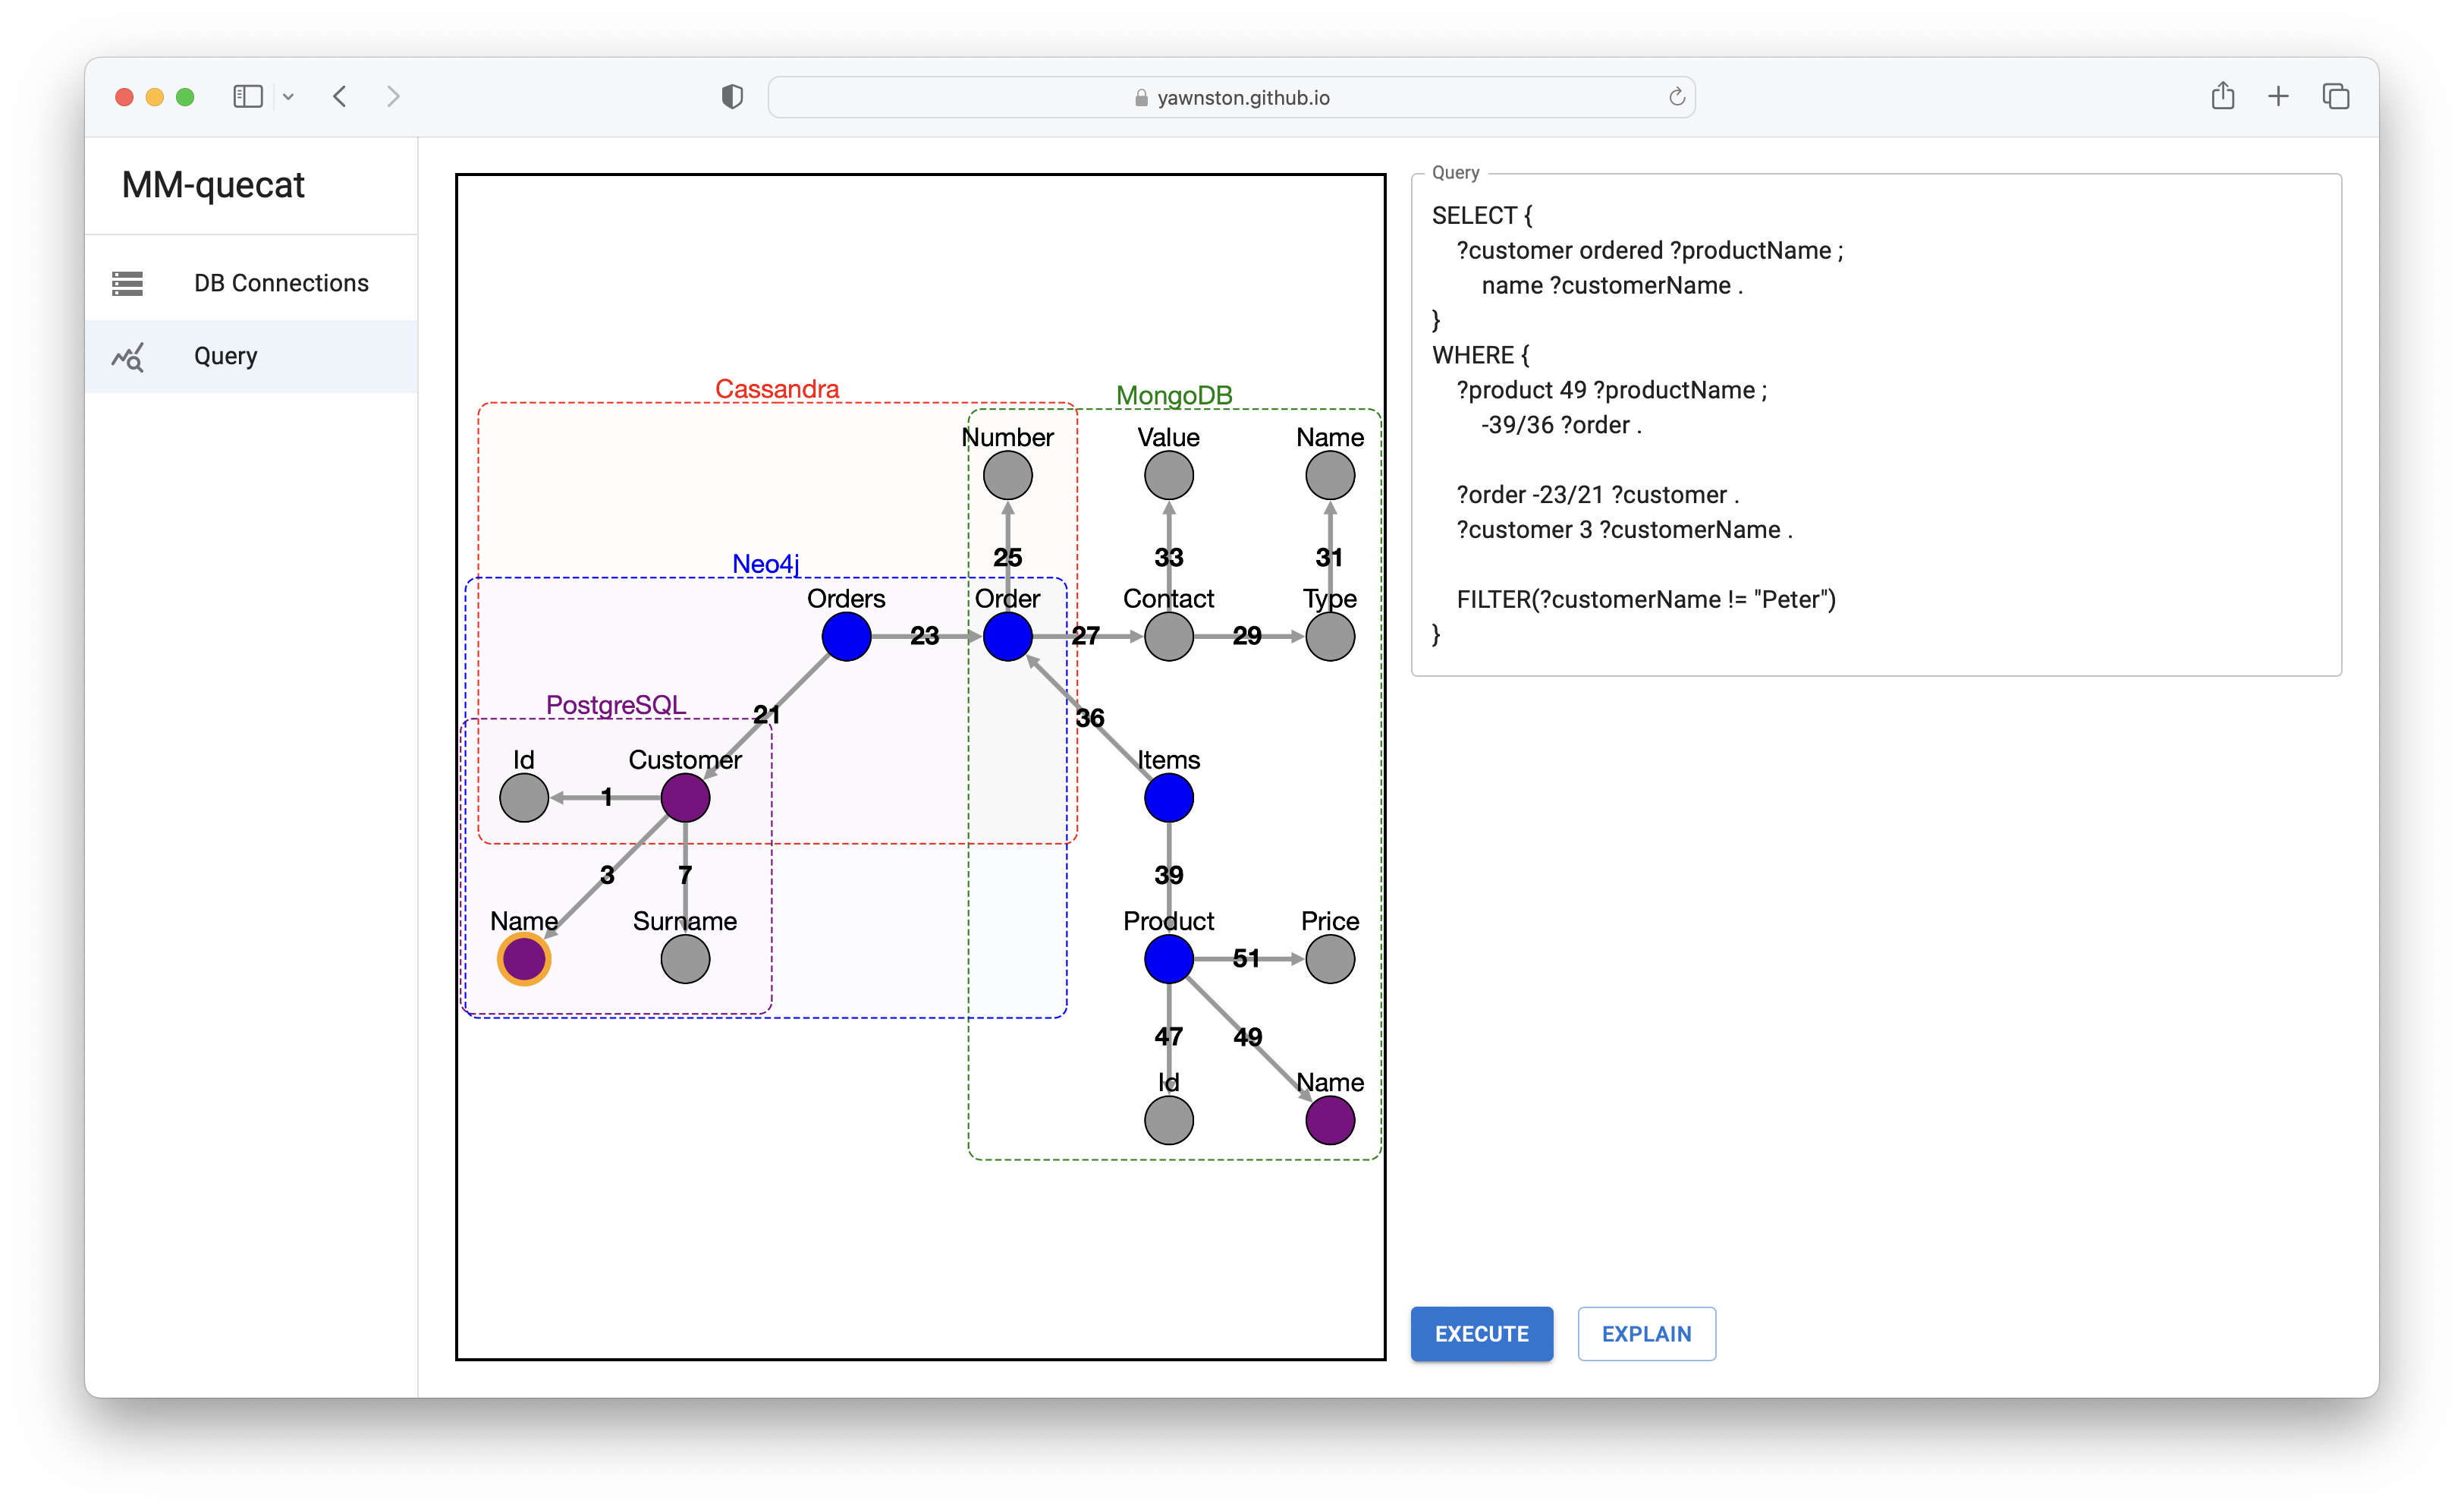This screenshot has height=1510, width=2464.
Task: Open a new tab with the plus icon
Action: point(2278,96)
